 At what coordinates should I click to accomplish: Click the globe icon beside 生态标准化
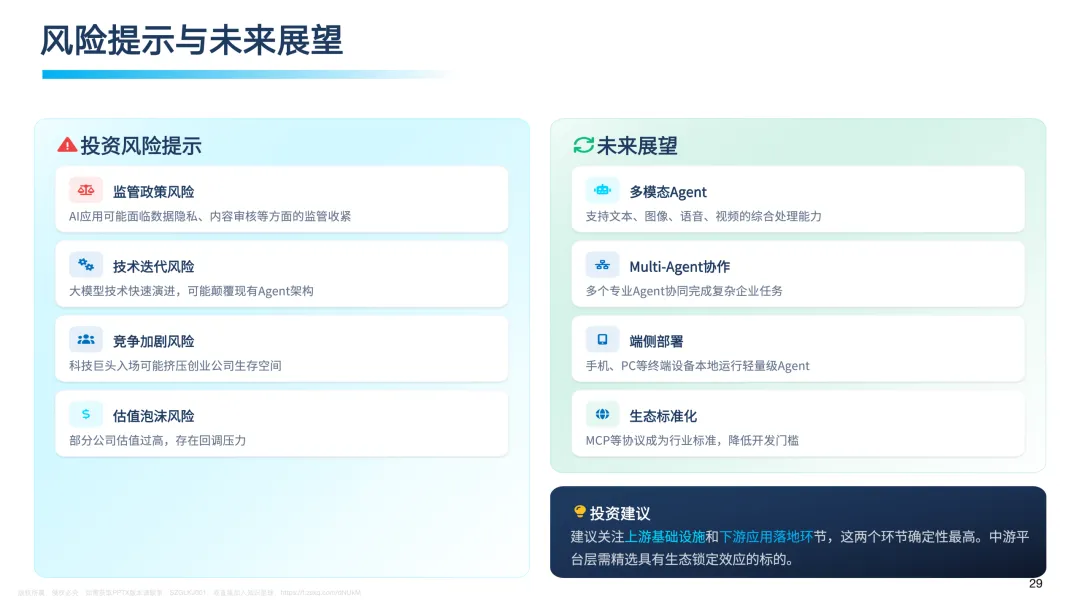pos(602,415)
